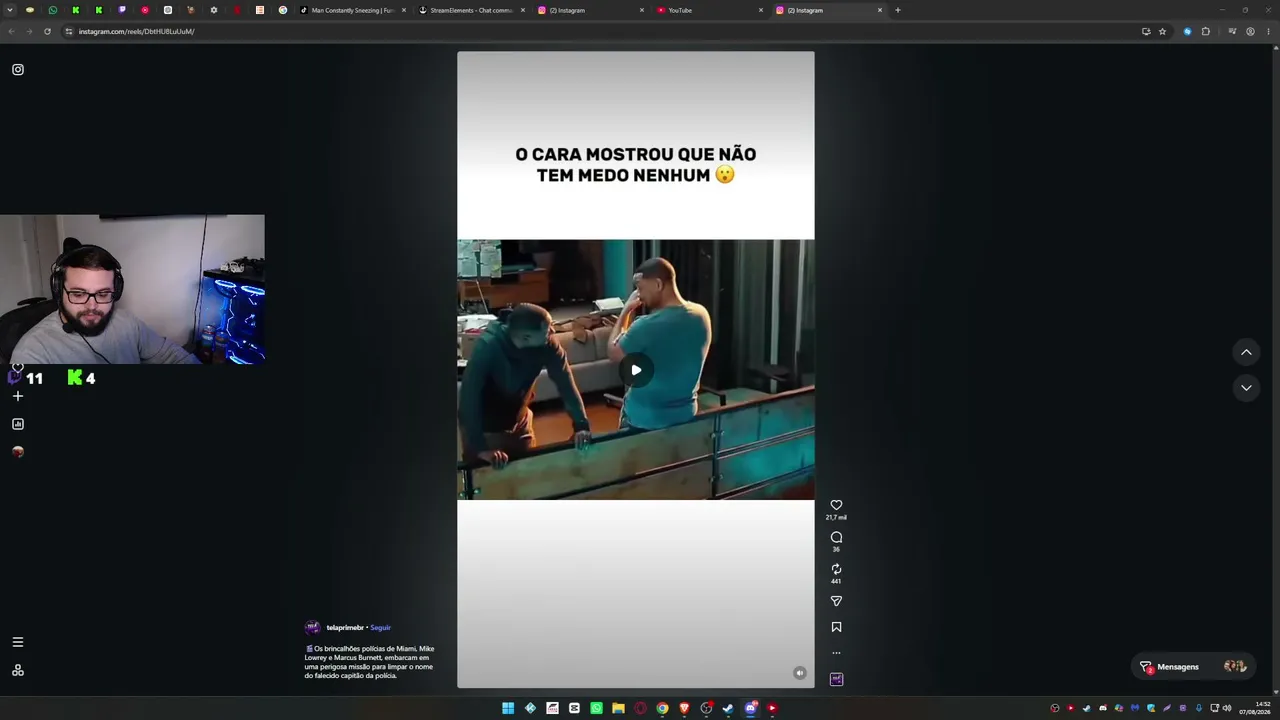Screen dimensions: 1280x720
Task: Follow telaprimebr via Seguir link
Action: coord(380,628)
